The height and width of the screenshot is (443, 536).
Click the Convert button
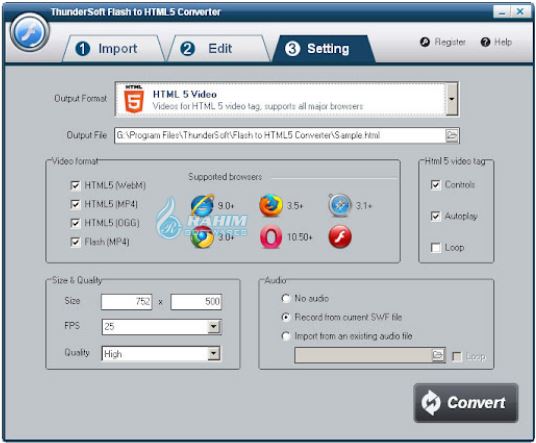coord(466,403)
